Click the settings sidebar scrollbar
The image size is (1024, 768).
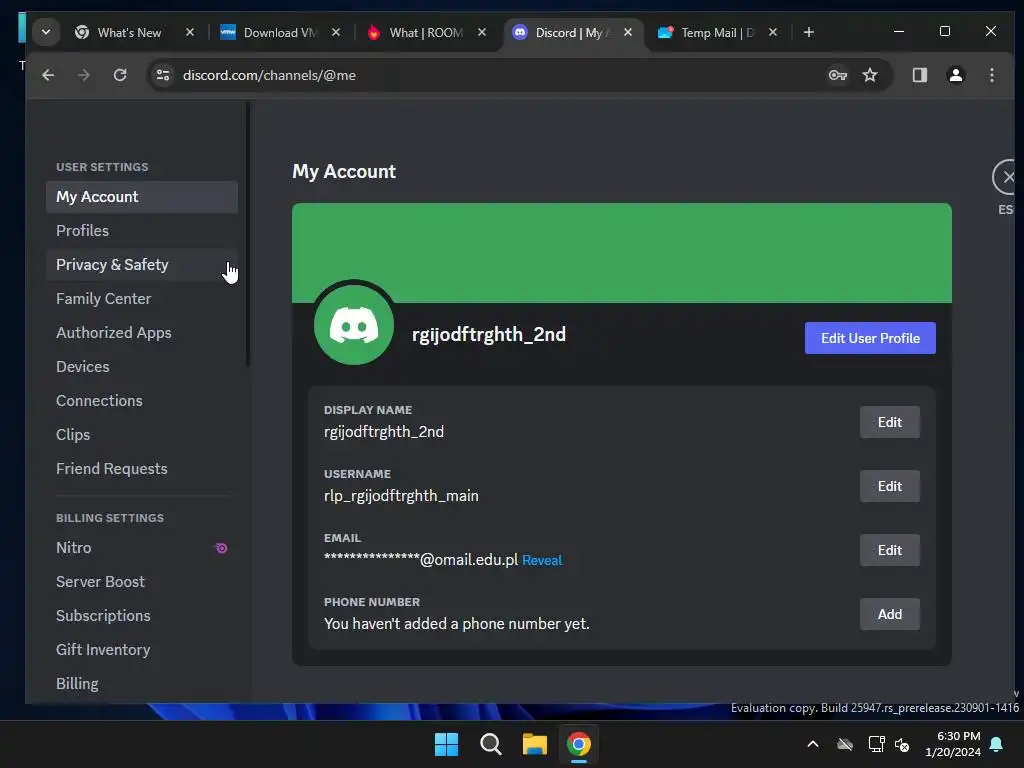(248, 234)
